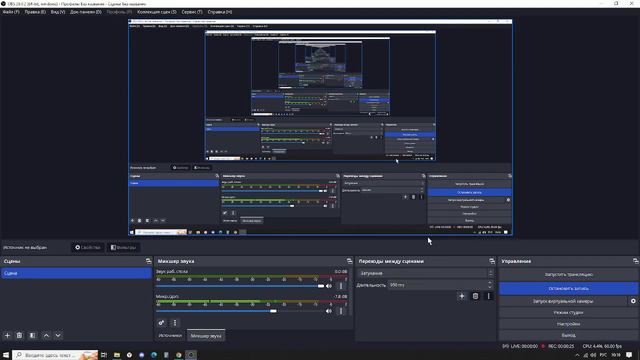Switch to Источники tab
Viewport: 640px width, 360px height.
pos(170,336)
